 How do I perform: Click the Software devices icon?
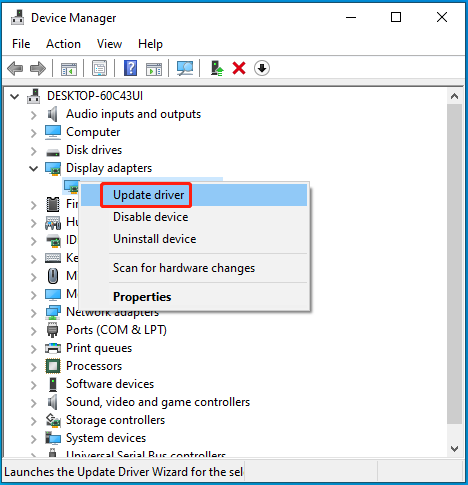click(x=53, y=384)
